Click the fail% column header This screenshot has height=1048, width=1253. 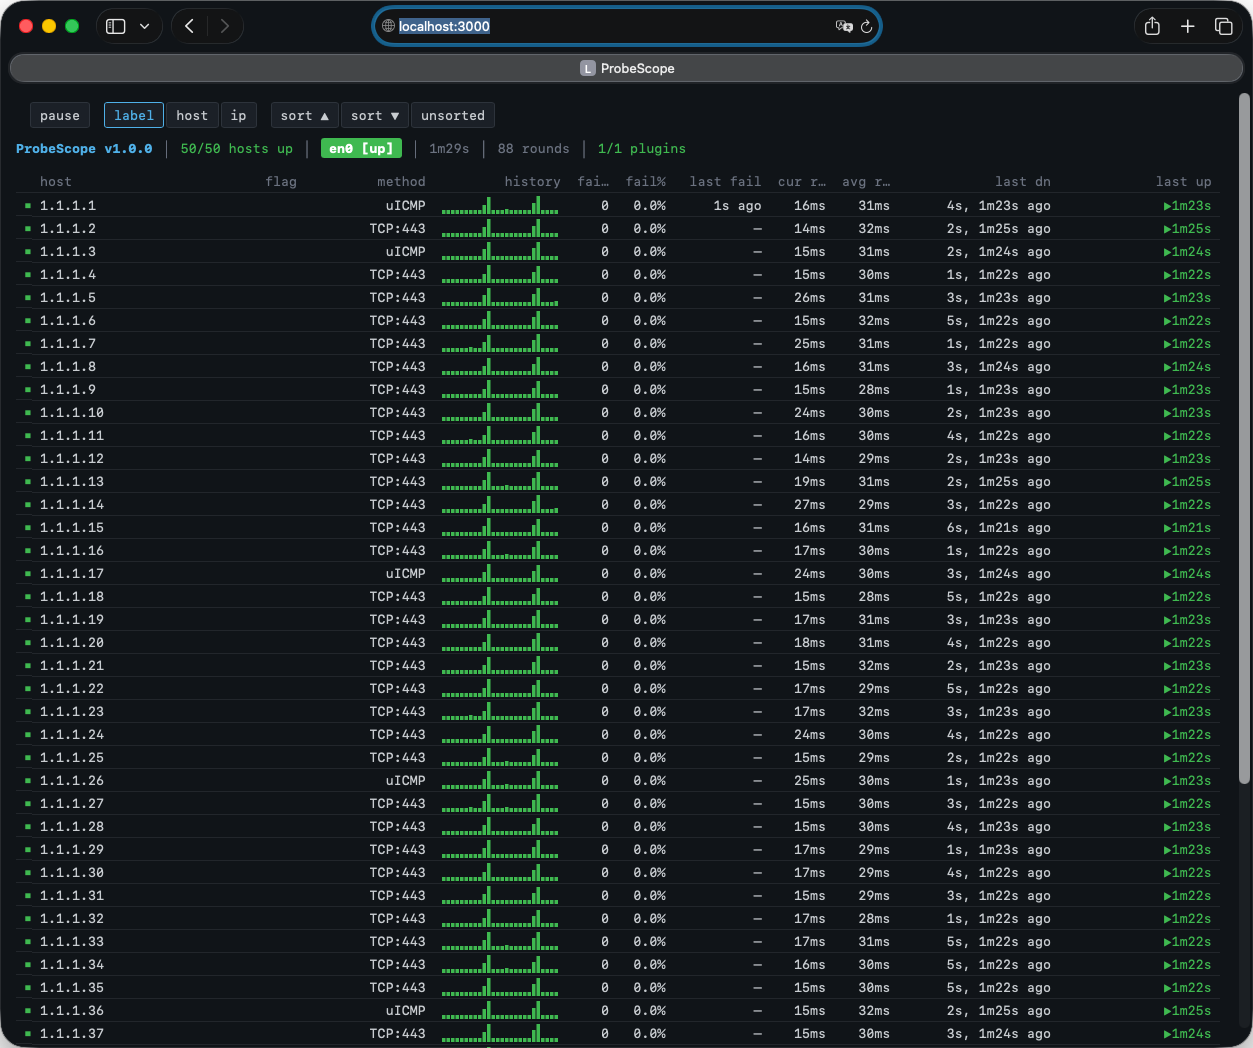(x=646, y=181)
